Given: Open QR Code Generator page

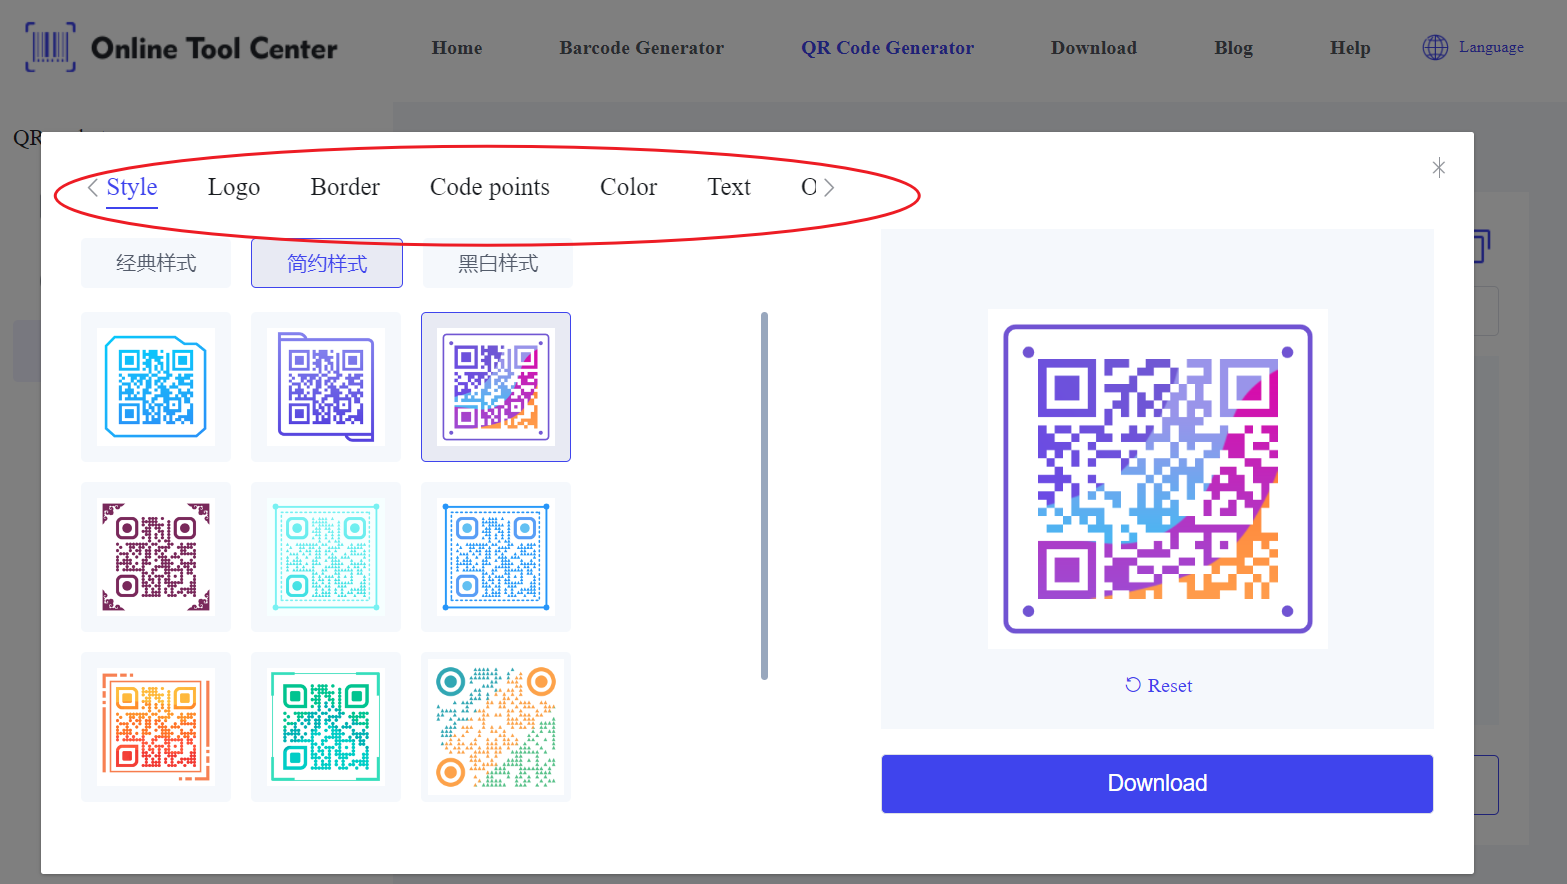Looking at the screenshot, I should coord(888,48).
